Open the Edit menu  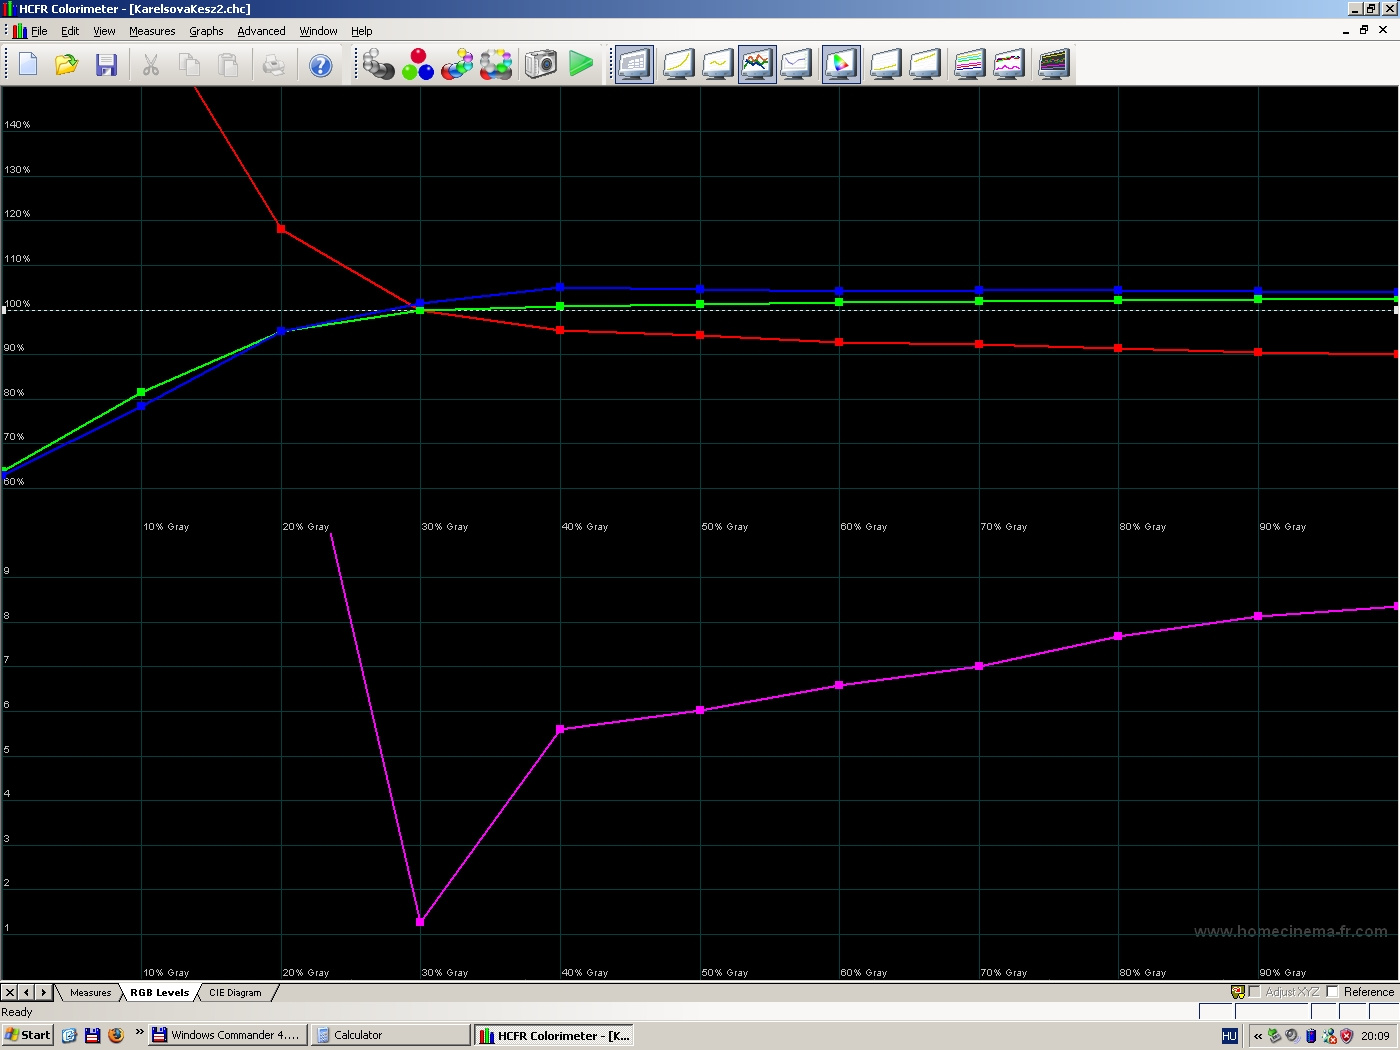pyautogui.click(x=70, y=31)
